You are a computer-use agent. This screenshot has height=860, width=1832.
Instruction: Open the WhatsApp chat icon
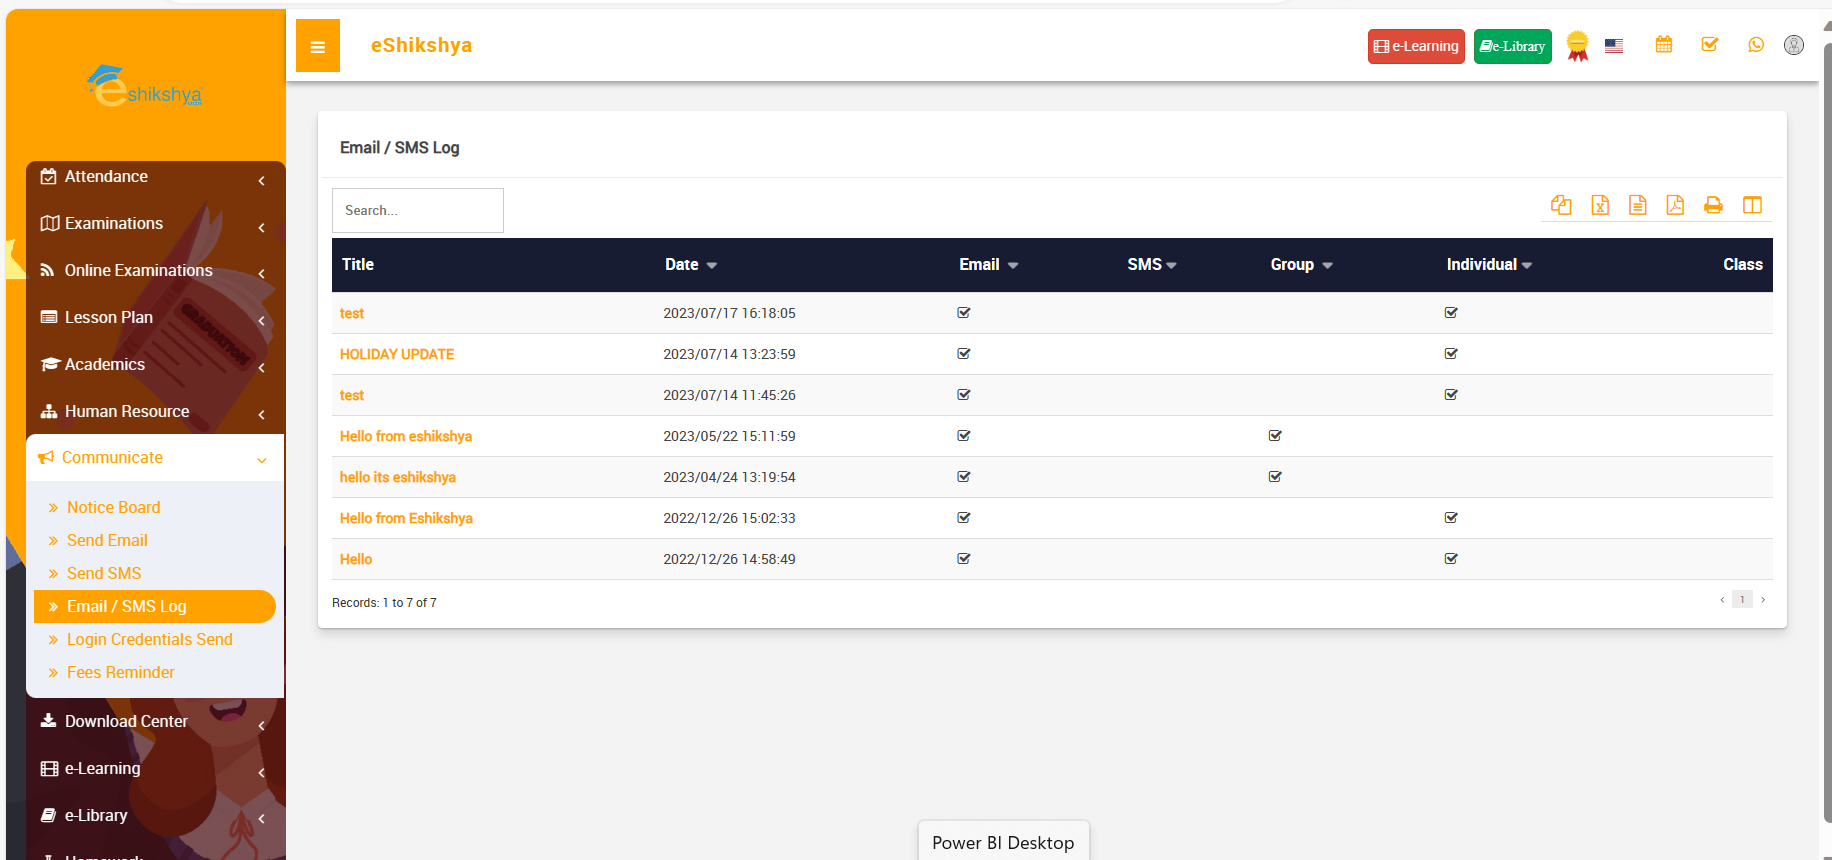(1756, 45)
